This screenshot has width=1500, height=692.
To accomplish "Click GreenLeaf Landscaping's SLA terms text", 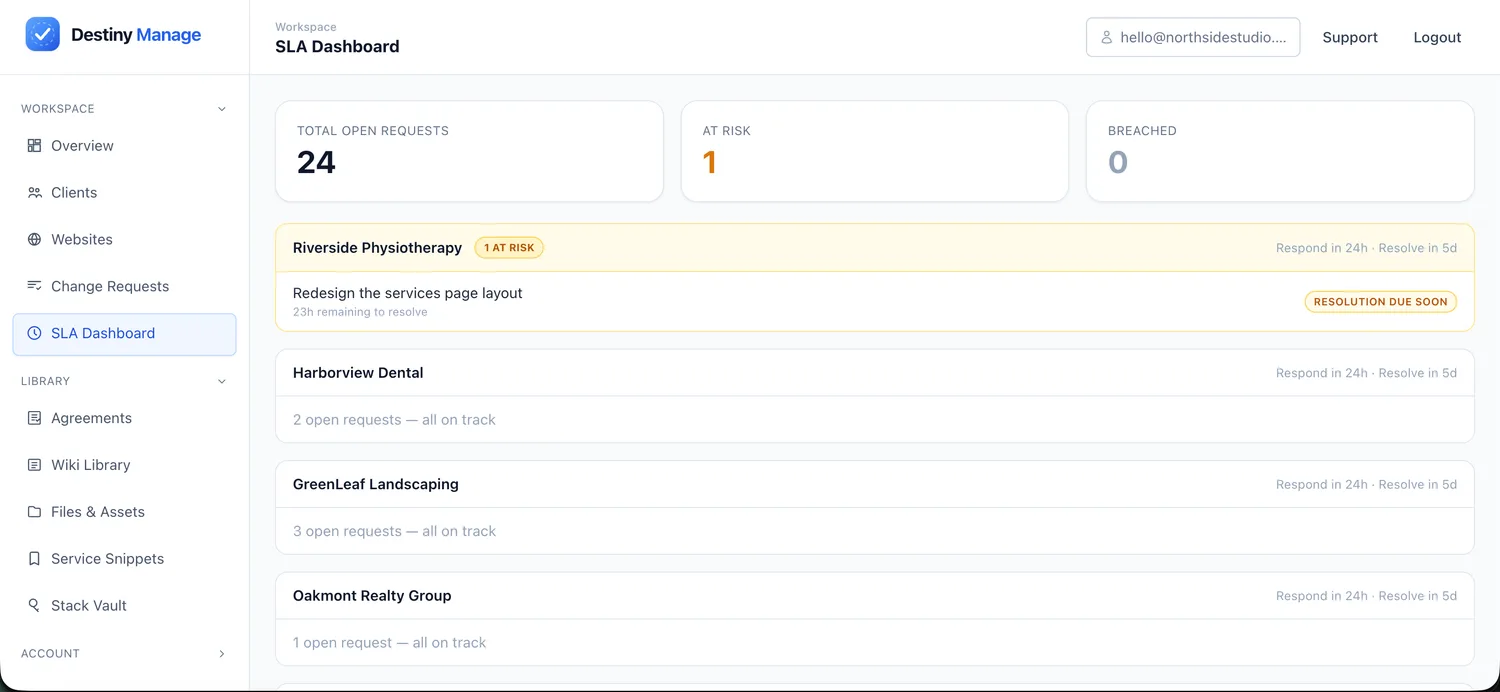I will click(x=1366, y=484).
